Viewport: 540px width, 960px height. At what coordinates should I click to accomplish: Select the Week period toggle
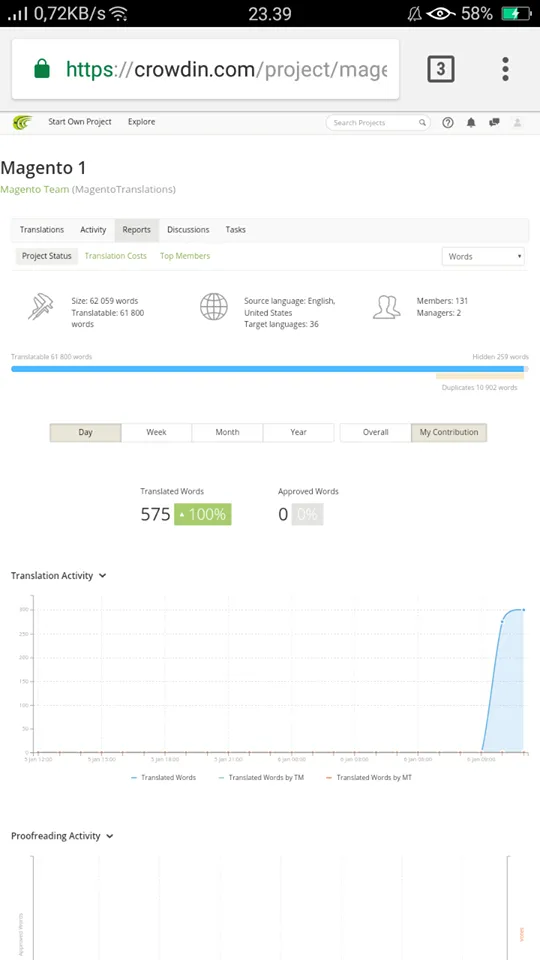click(156, 432)
